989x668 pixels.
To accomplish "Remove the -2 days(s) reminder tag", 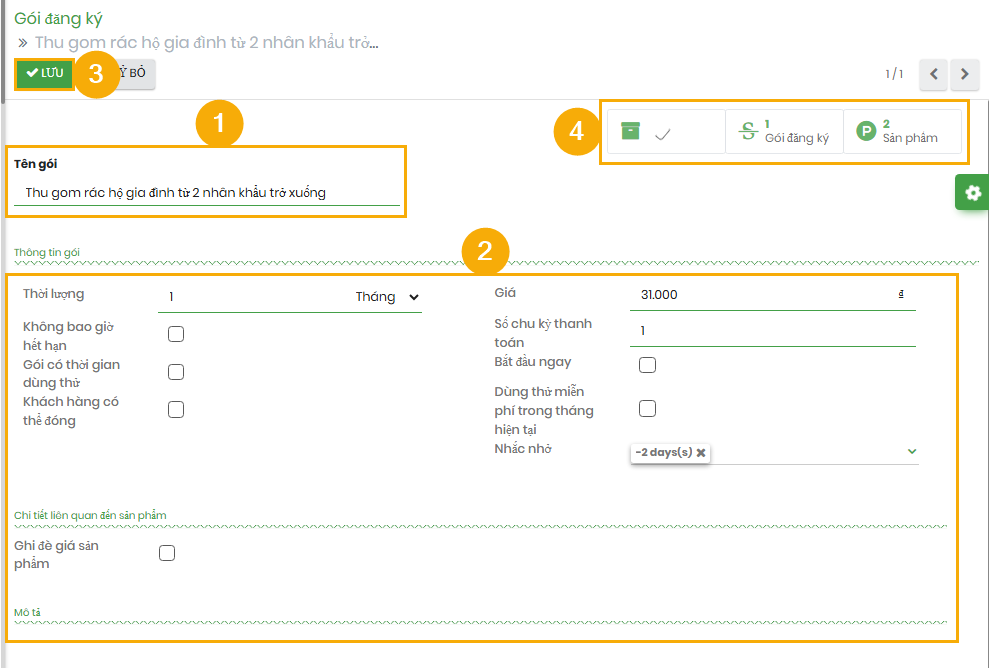I will (701, 452).
